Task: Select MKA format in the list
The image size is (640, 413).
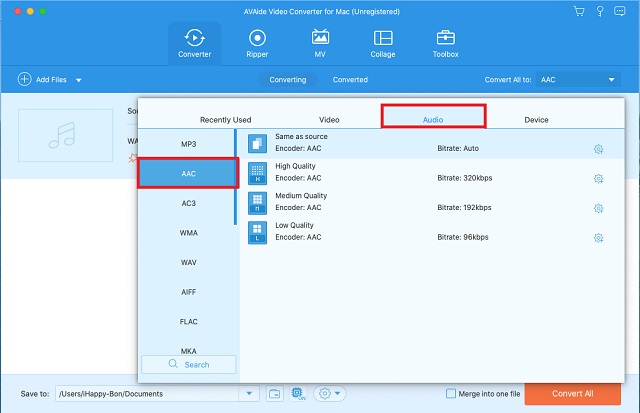Action: click(x=188, y=351)
